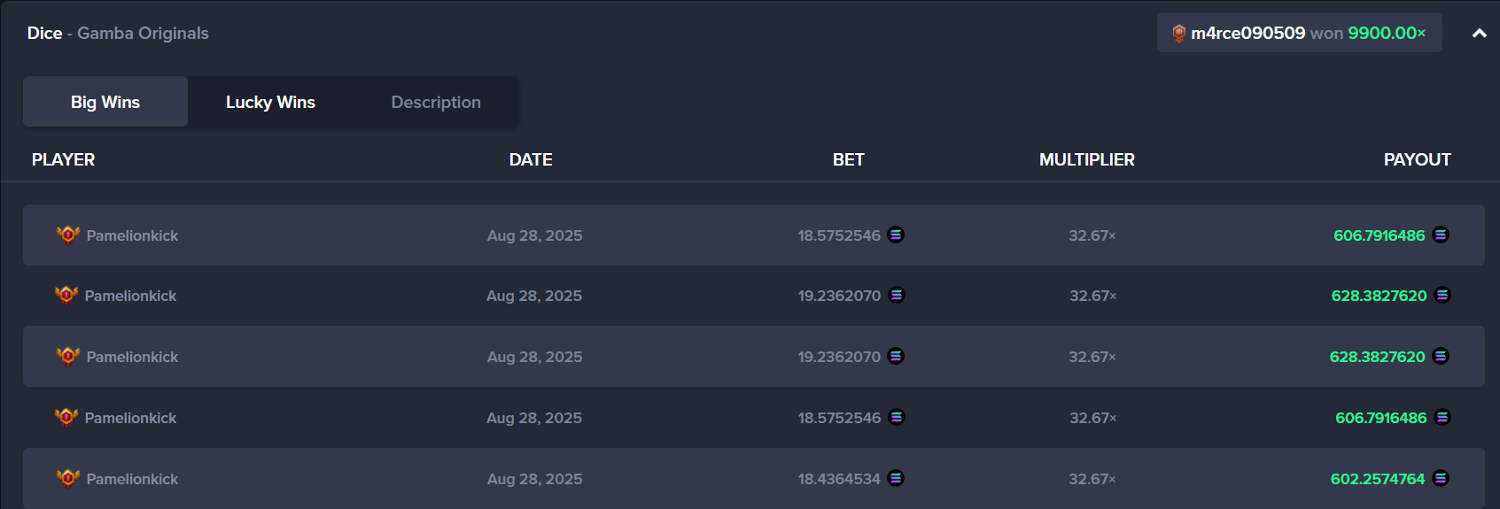Click the rank badge icon in the fifth row

click(68, 478)
